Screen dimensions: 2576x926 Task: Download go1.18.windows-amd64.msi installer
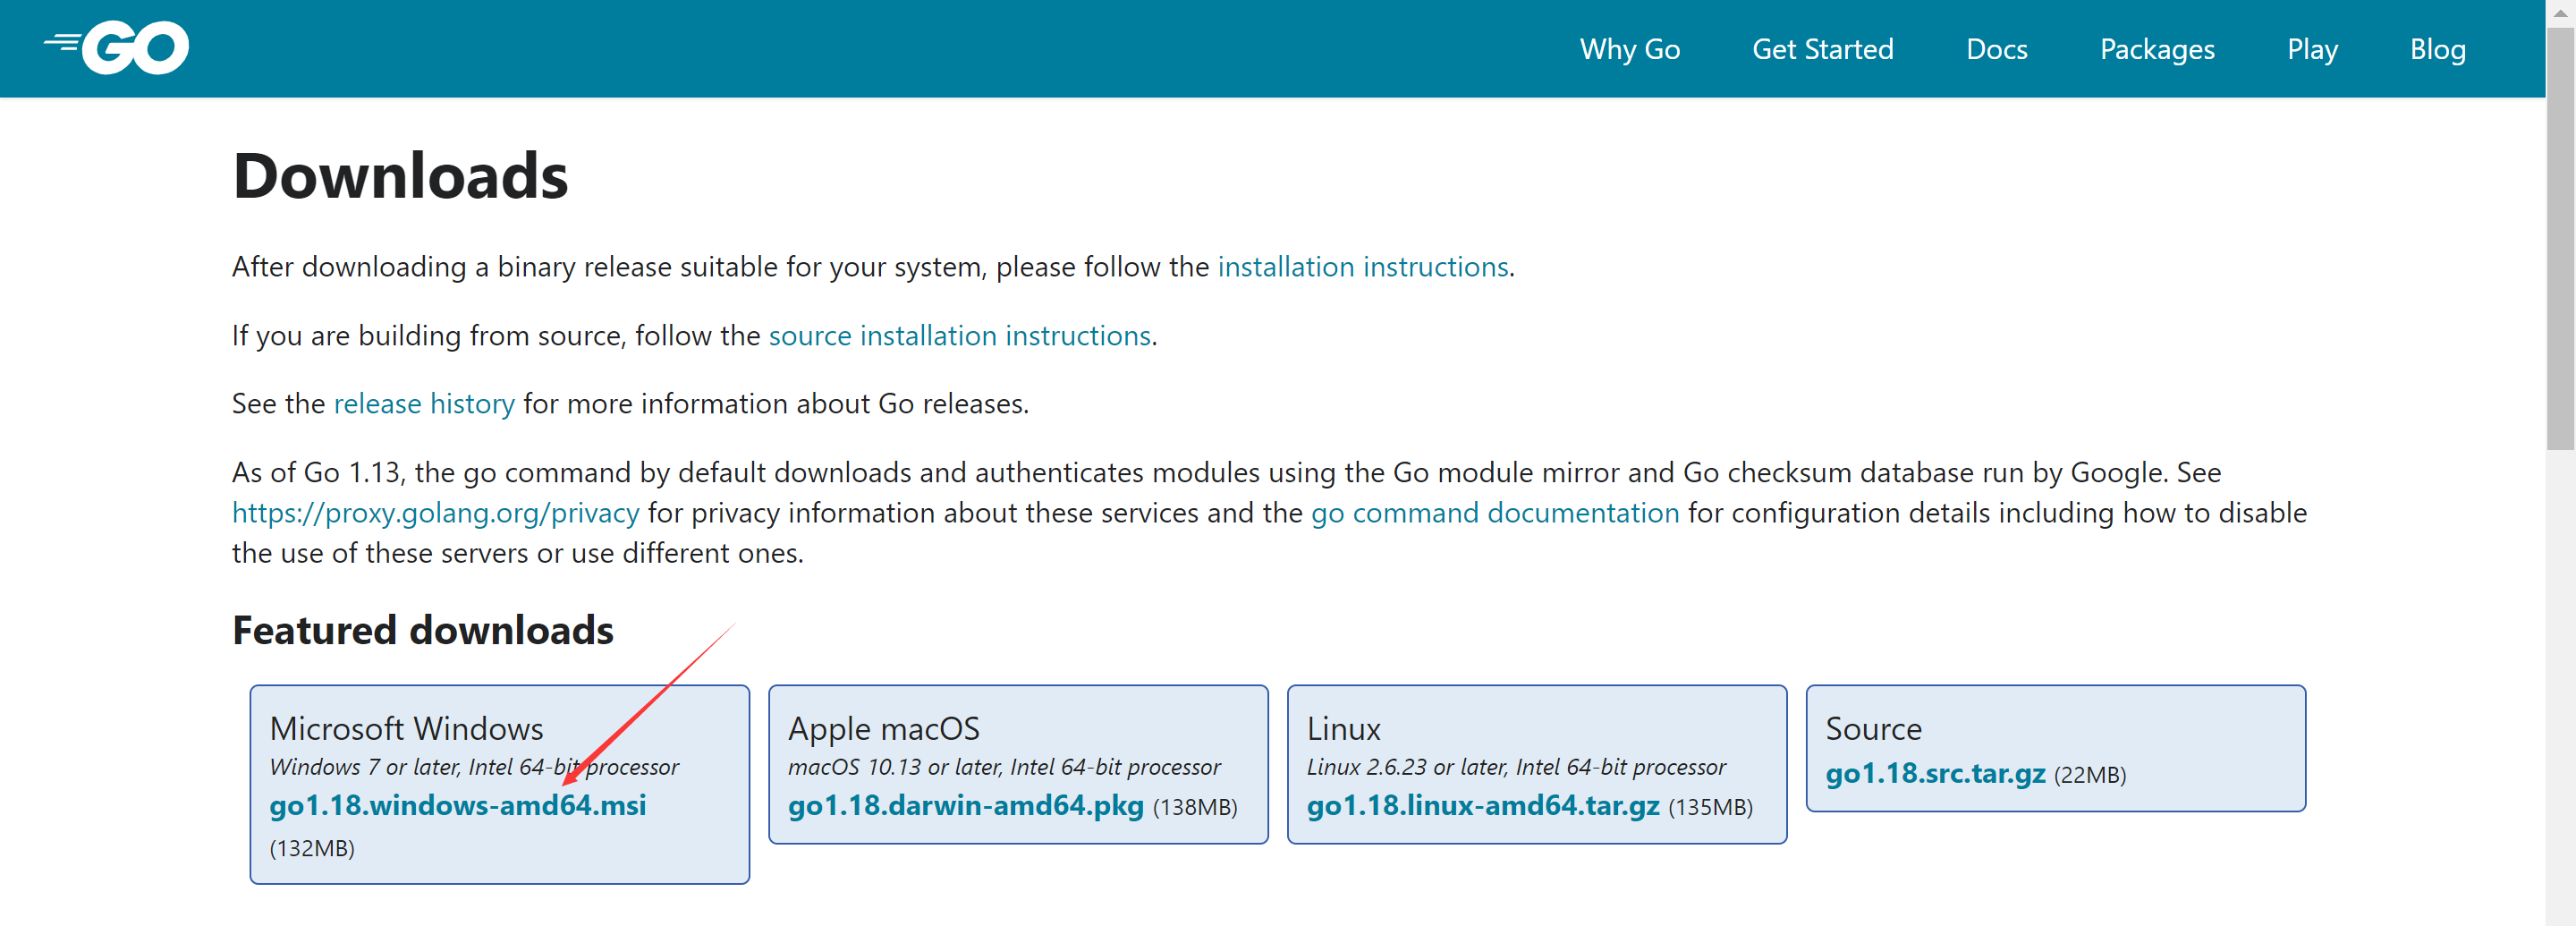[458, 805]
